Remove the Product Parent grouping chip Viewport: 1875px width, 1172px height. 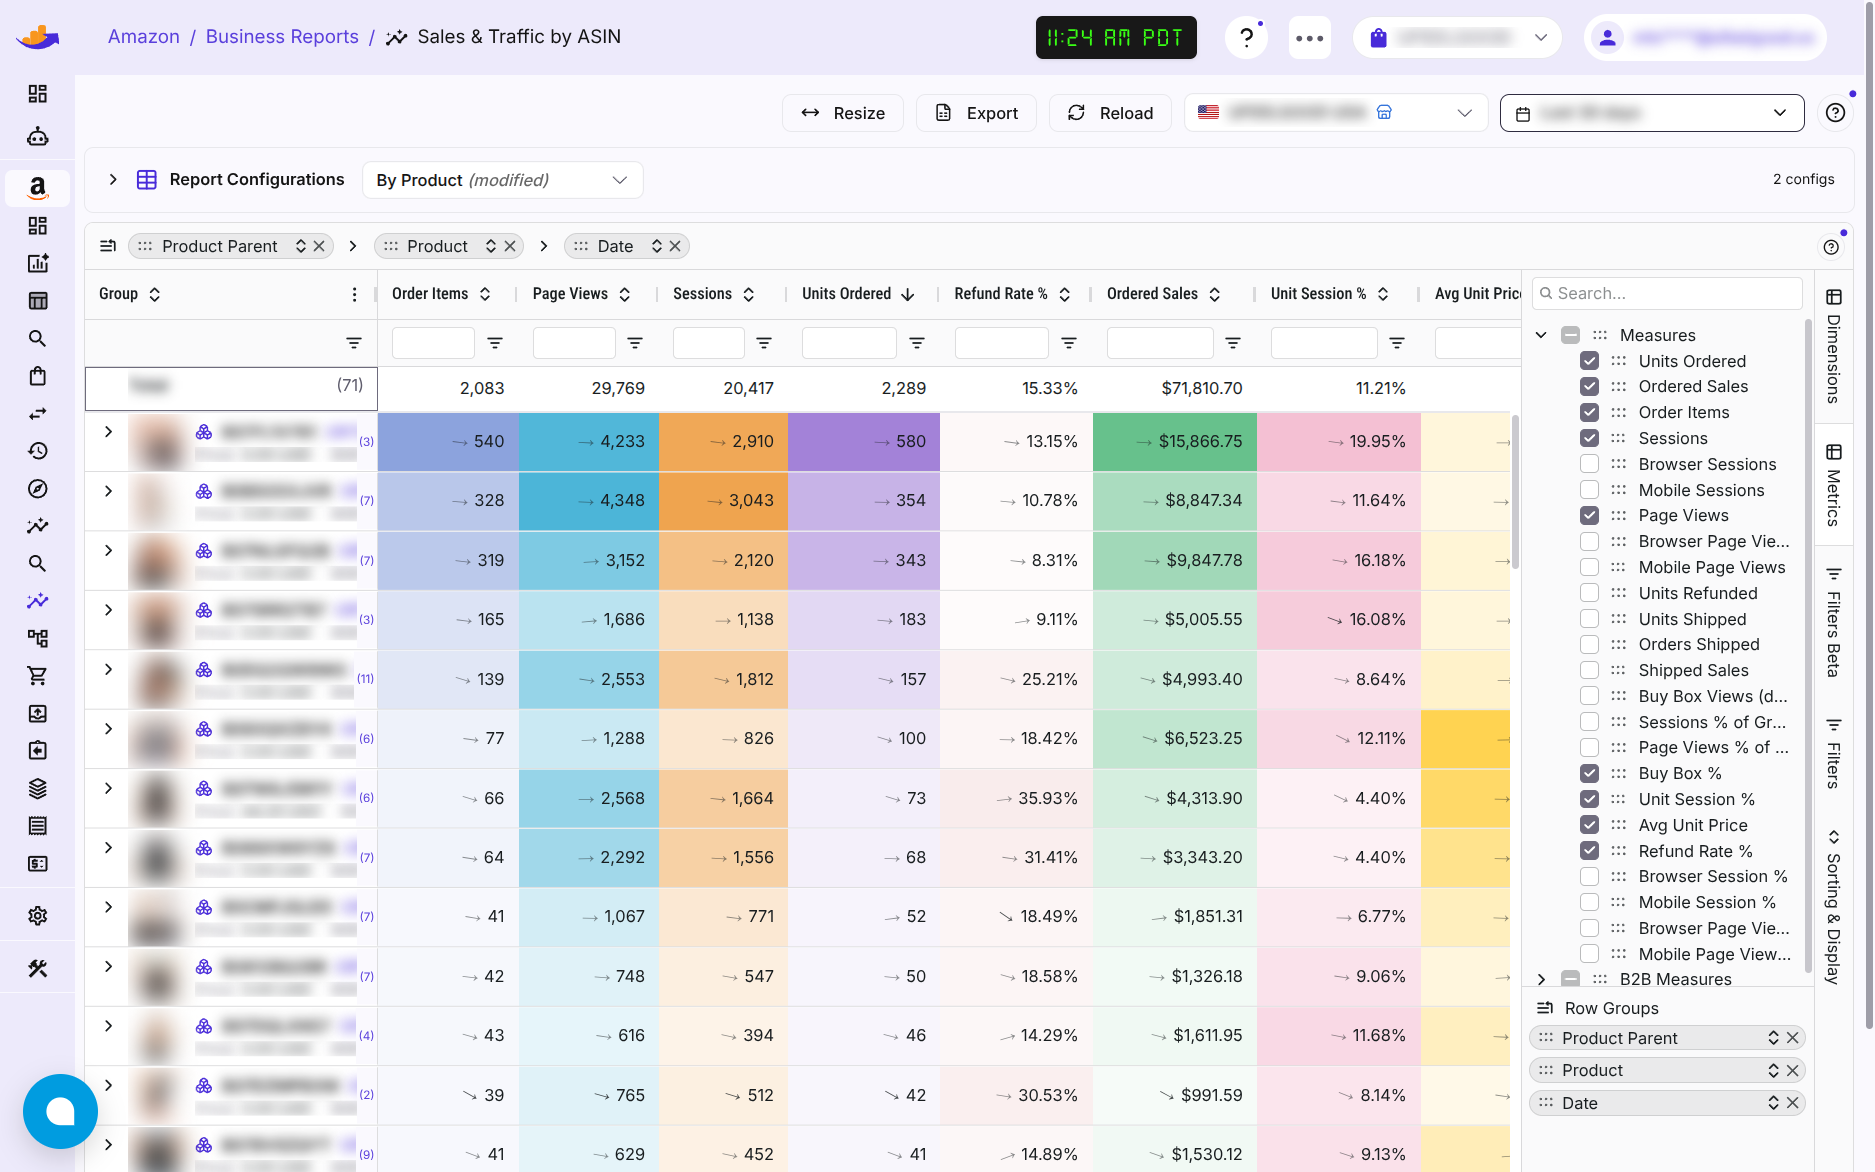tap(319, 246)
